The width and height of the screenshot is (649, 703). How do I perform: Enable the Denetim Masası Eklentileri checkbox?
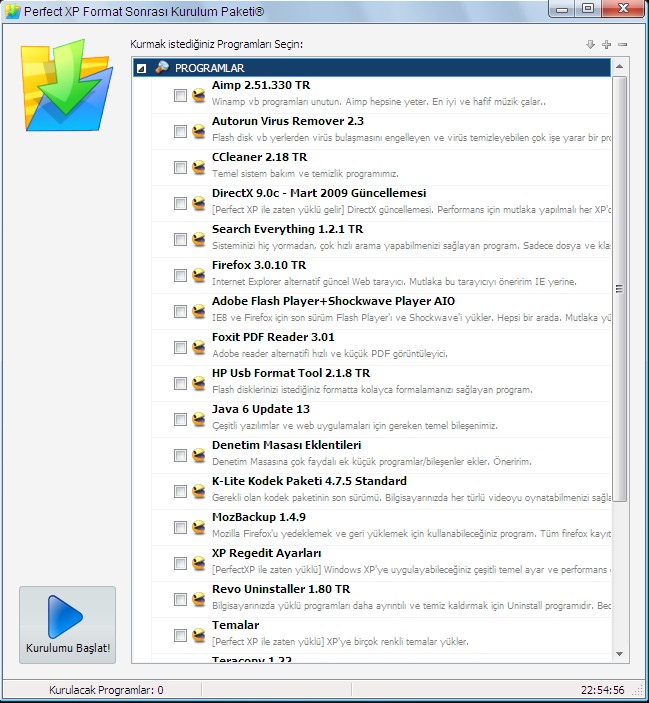(x=180, y=455)
